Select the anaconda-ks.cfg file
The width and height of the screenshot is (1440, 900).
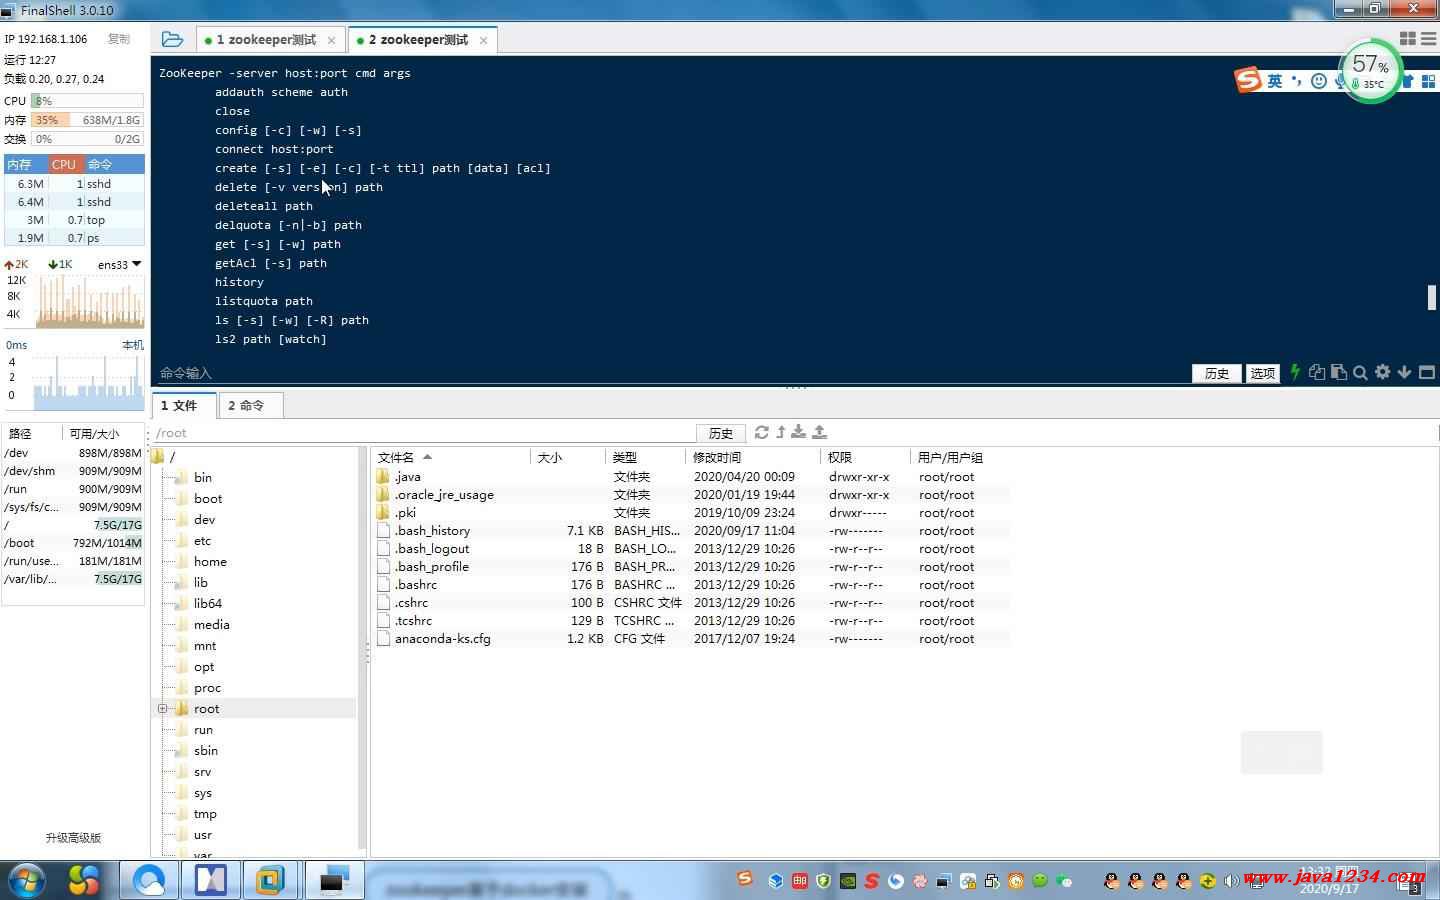click(x=690, y=639)
